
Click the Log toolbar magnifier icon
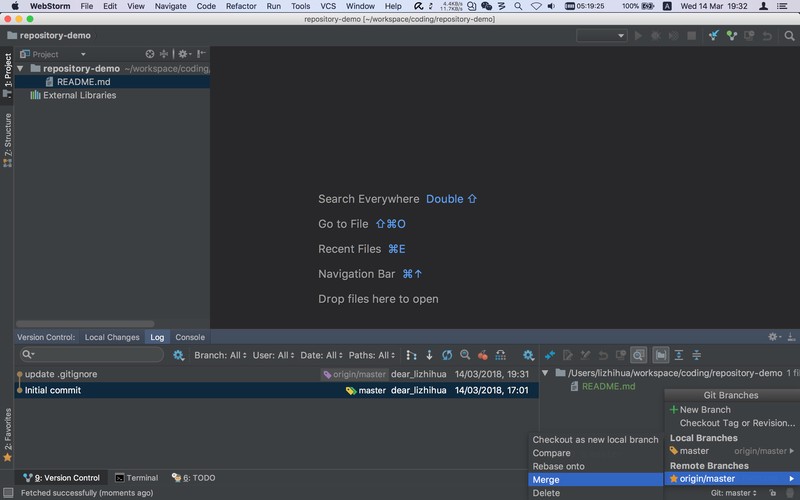[465, 355]
